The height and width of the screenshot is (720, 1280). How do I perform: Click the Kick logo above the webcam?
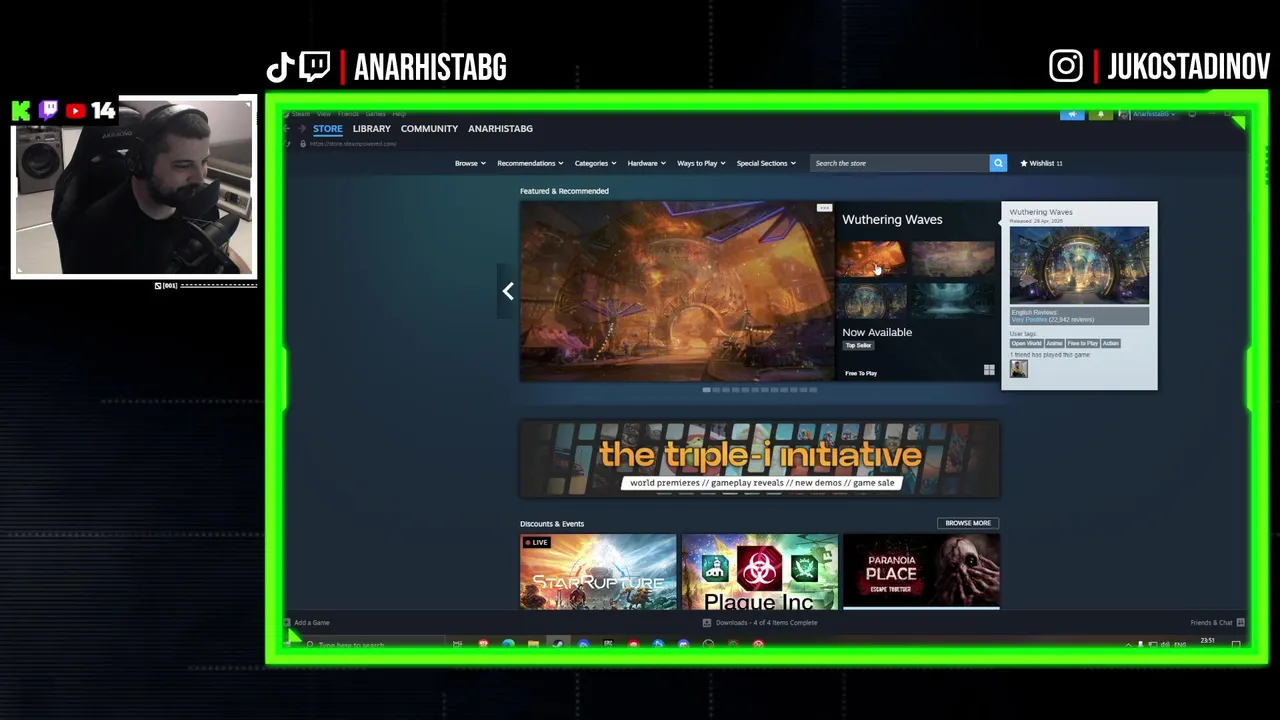[x=21, y=110]
